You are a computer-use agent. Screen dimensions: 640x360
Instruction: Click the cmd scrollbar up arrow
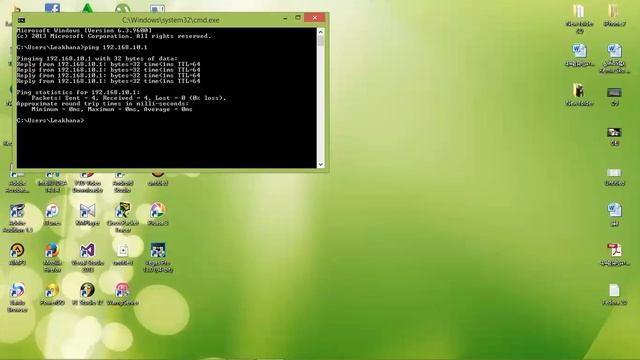(x=321, y=31)
